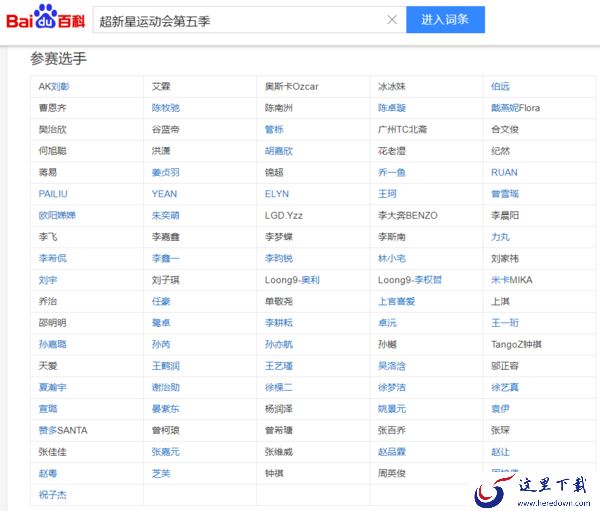Open the 孙亦航 link

279,344
